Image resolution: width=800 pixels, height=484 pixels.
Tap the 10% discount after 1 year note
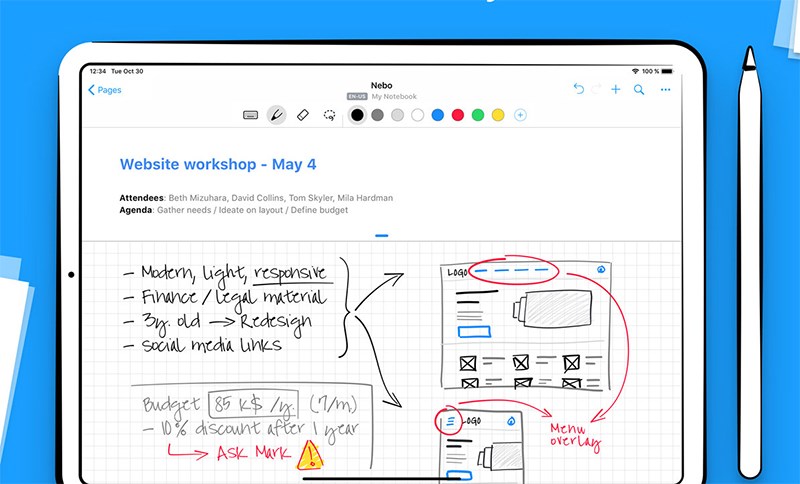pos(252,429)
